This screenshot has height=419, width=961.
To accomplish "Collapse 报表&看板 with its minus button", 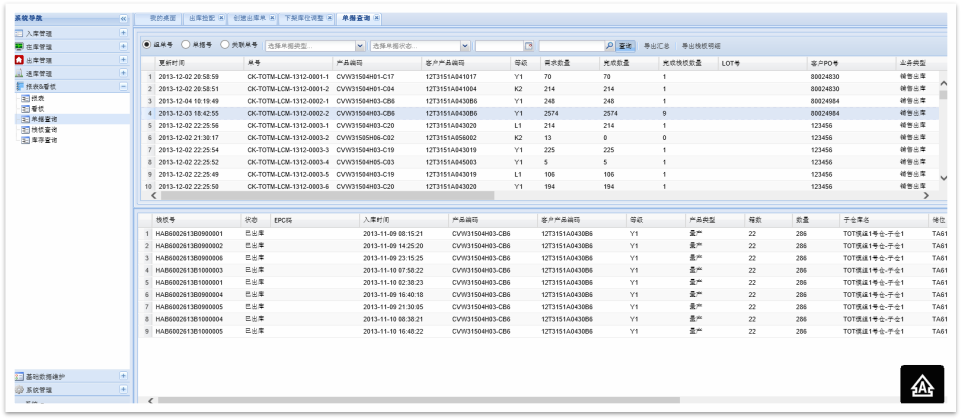I will tap(123, 87).
